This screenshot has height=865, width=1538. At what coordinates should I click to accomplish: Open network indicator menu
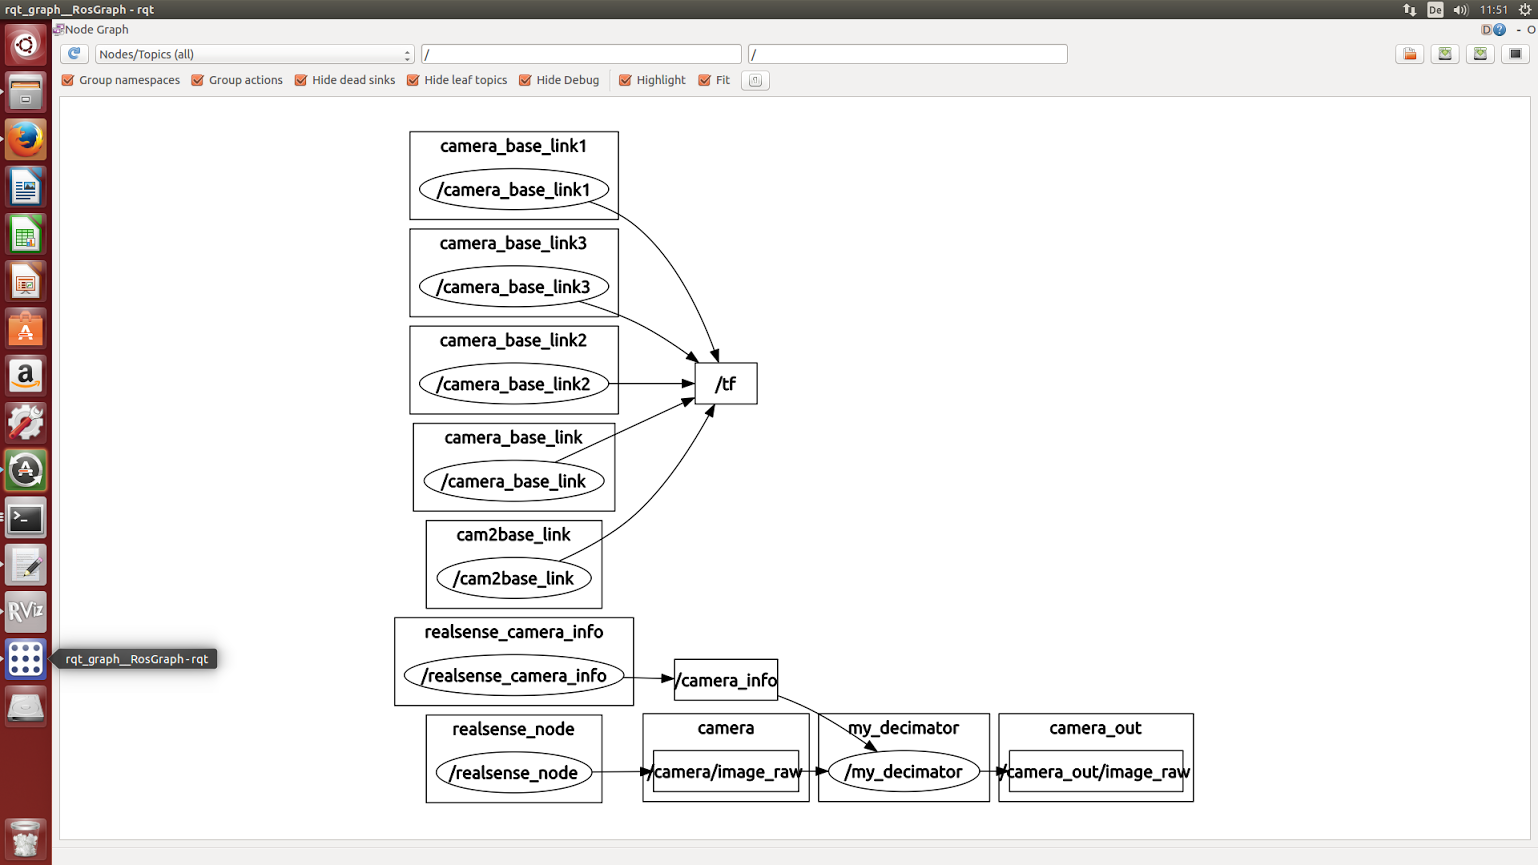[1409, 9]
